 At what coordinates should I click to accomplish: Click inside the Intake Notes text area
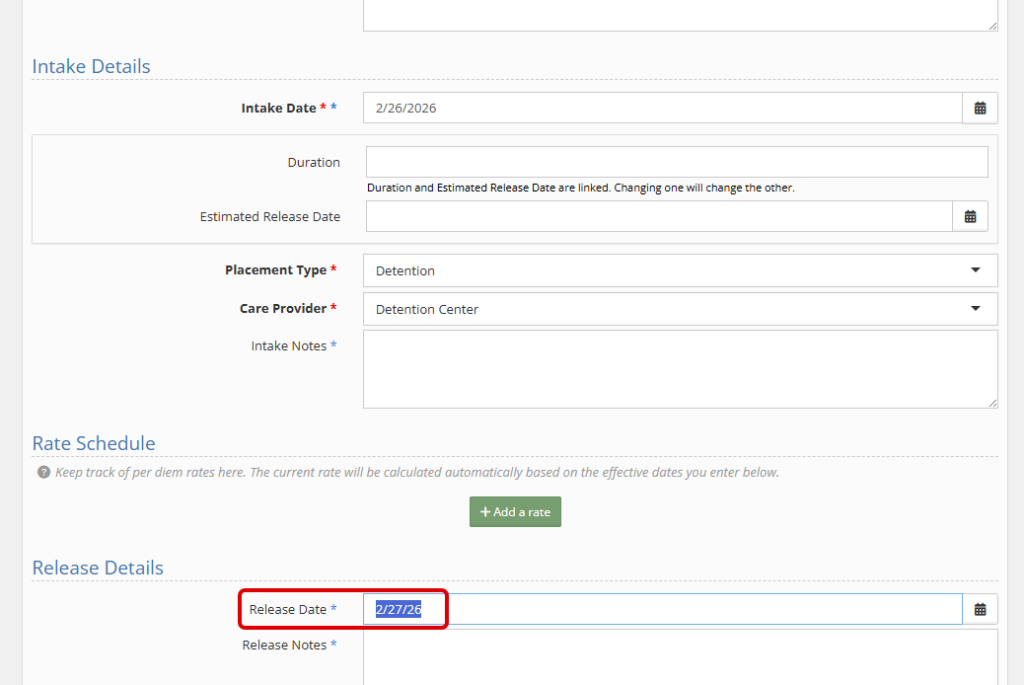pyautogui.click(x=679, y=369)
